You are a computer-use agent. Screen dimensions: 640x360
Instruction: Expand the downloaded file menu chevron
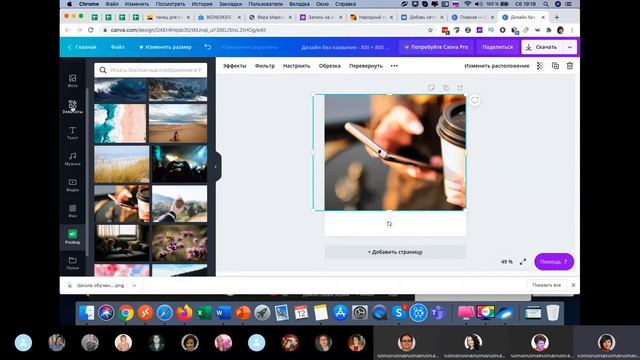[x=134, y=285]
